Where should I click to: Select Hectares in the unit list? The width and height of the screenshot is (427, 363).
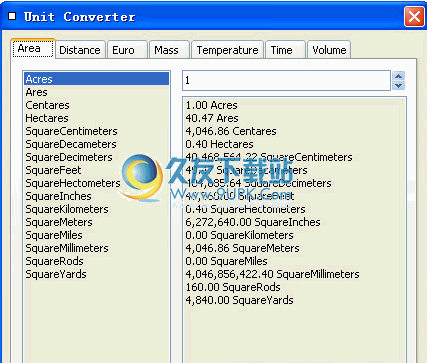pos(96,118)
